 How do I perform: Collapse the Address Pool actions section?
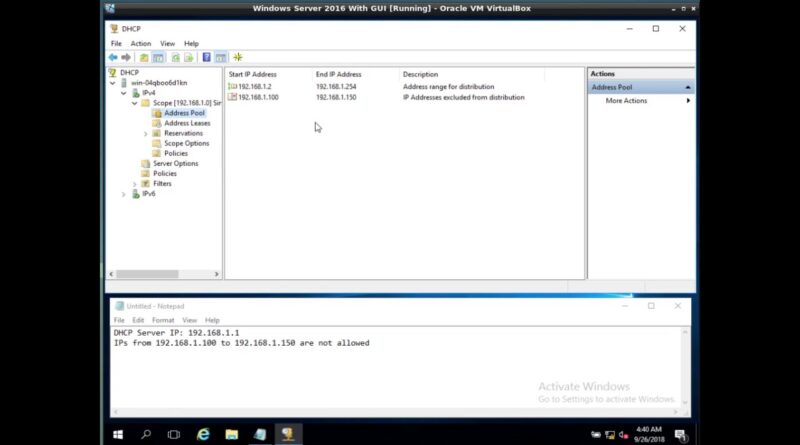point(688,87)
